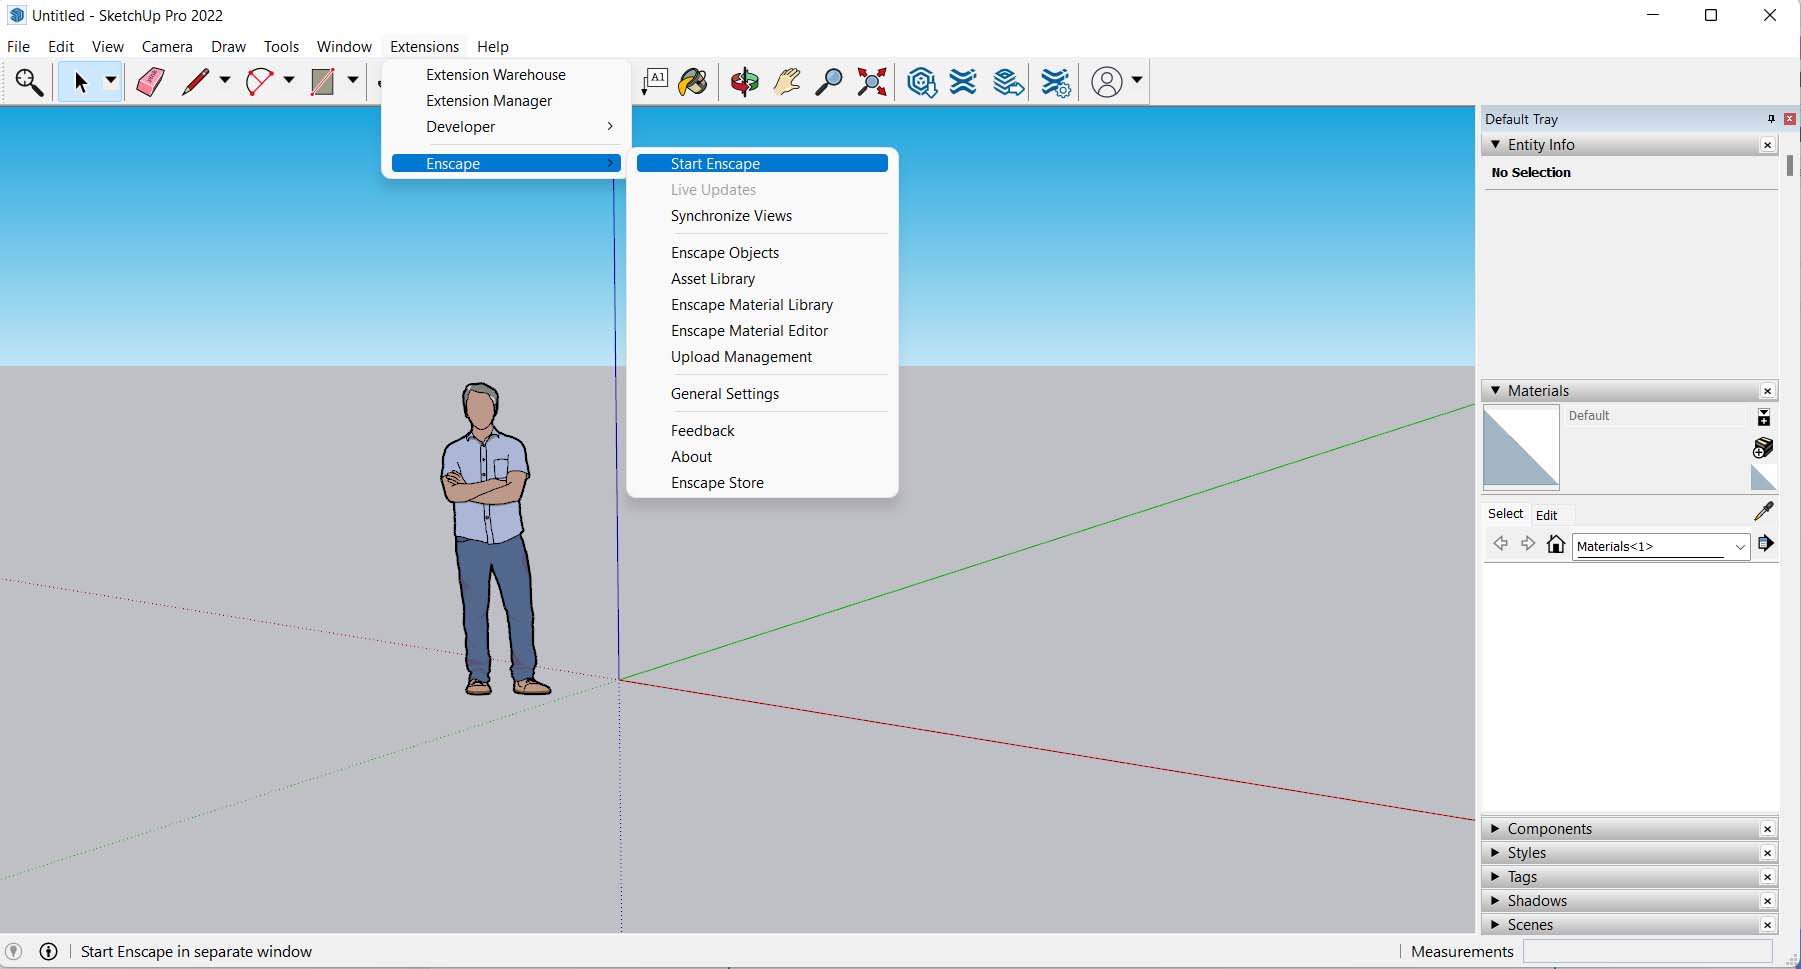Open Enscape Asset Library
Viewport: 1801px width, 969px height.
(x=762, y=279)
